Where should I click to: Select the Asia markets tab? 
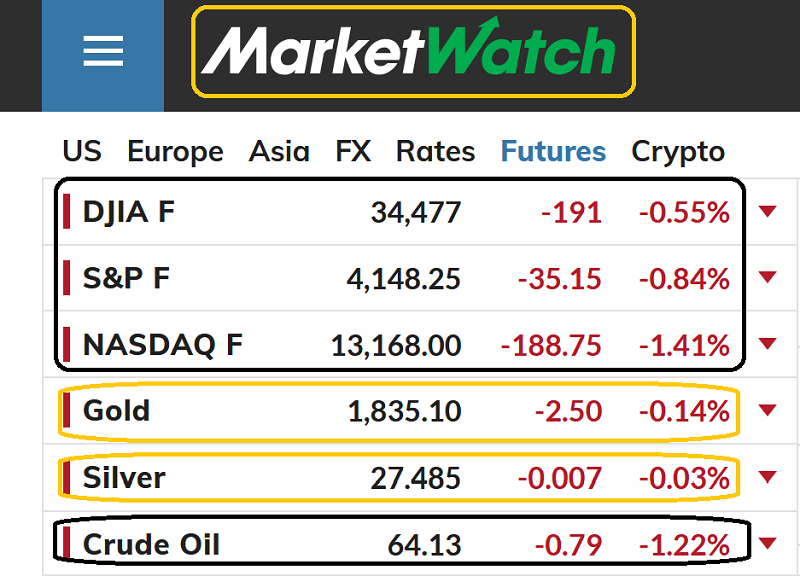coord(279,151)
